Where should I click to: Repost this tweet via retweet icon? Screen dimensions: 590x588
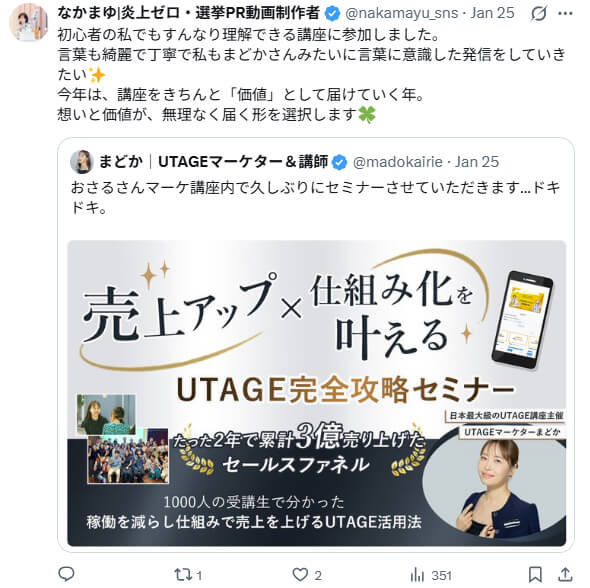[x=183, y=574]
